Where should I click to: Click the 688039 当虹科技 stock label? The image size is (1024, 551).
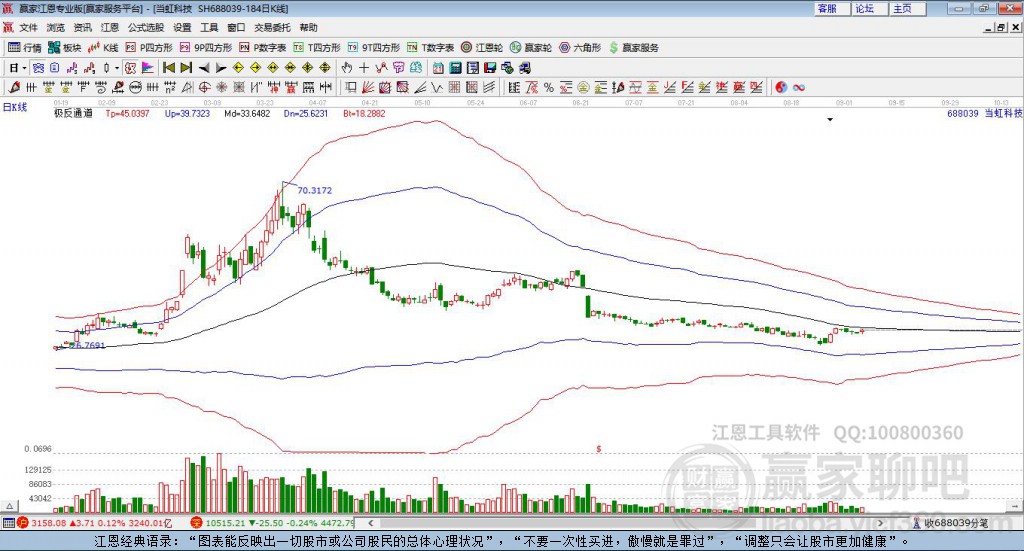pos(985,114)
